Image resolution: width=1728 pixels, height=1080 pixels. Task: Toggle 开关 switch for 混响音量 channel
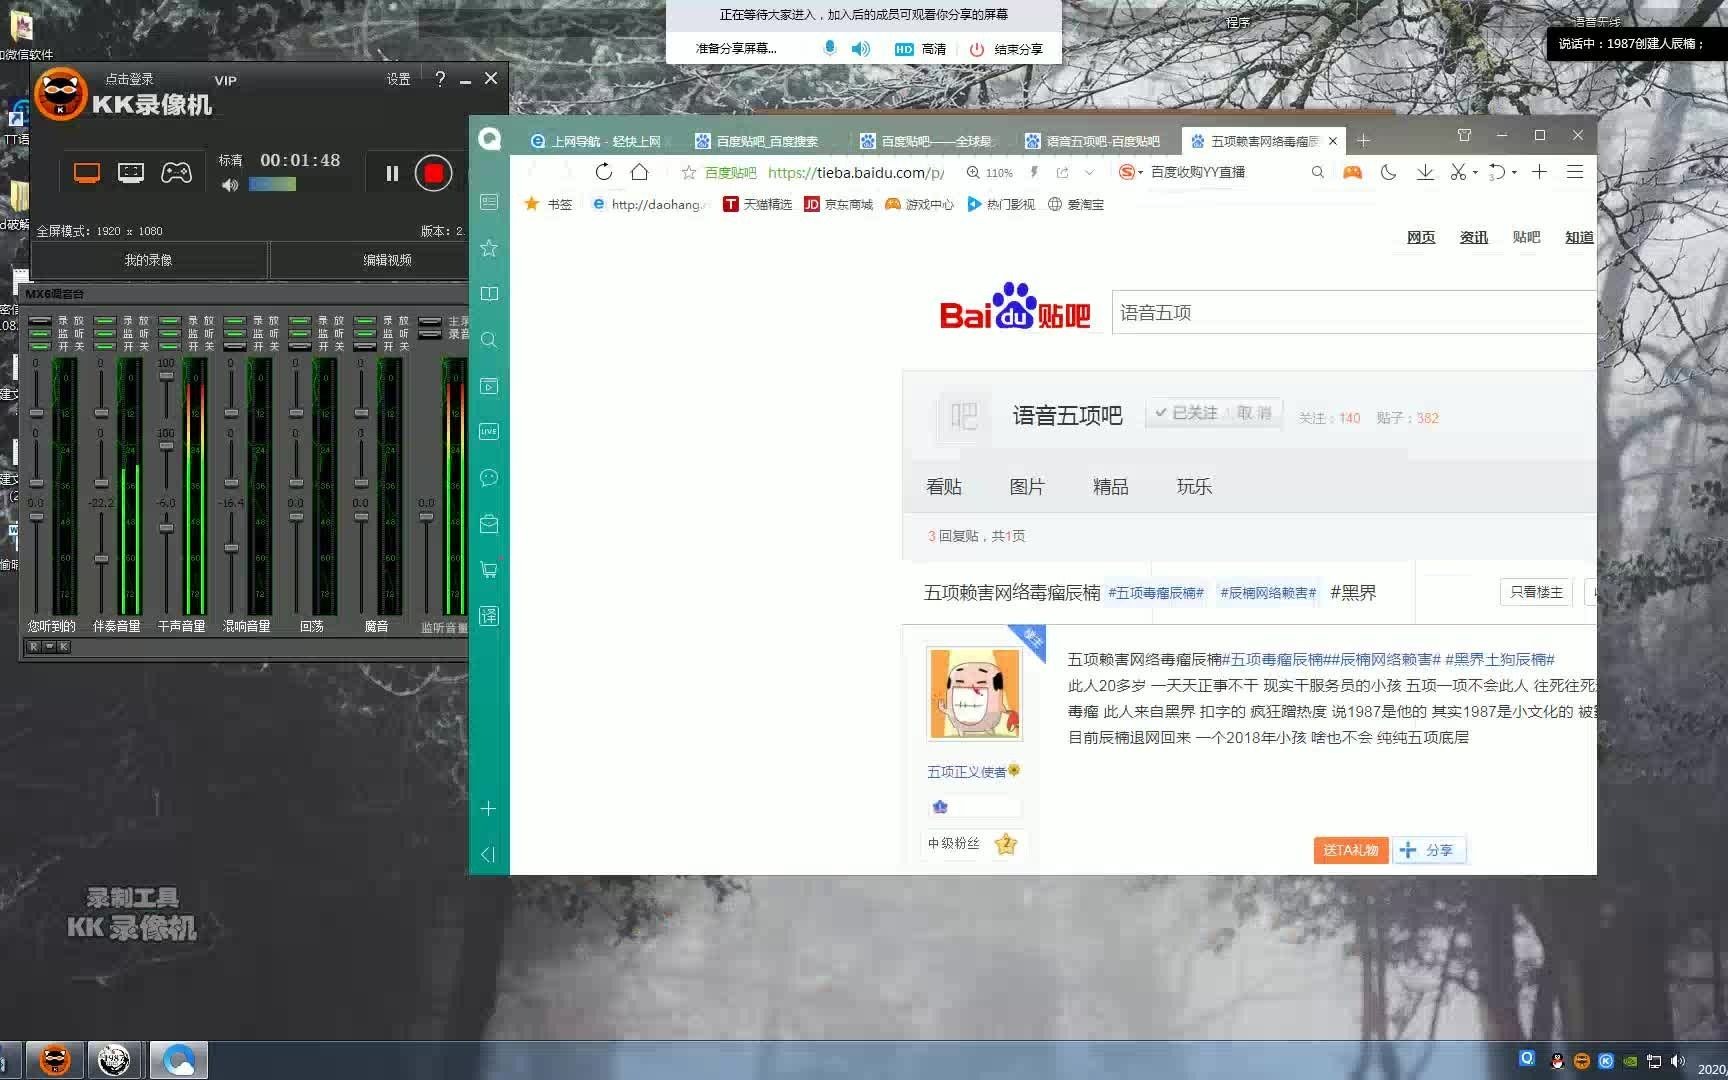235,346
